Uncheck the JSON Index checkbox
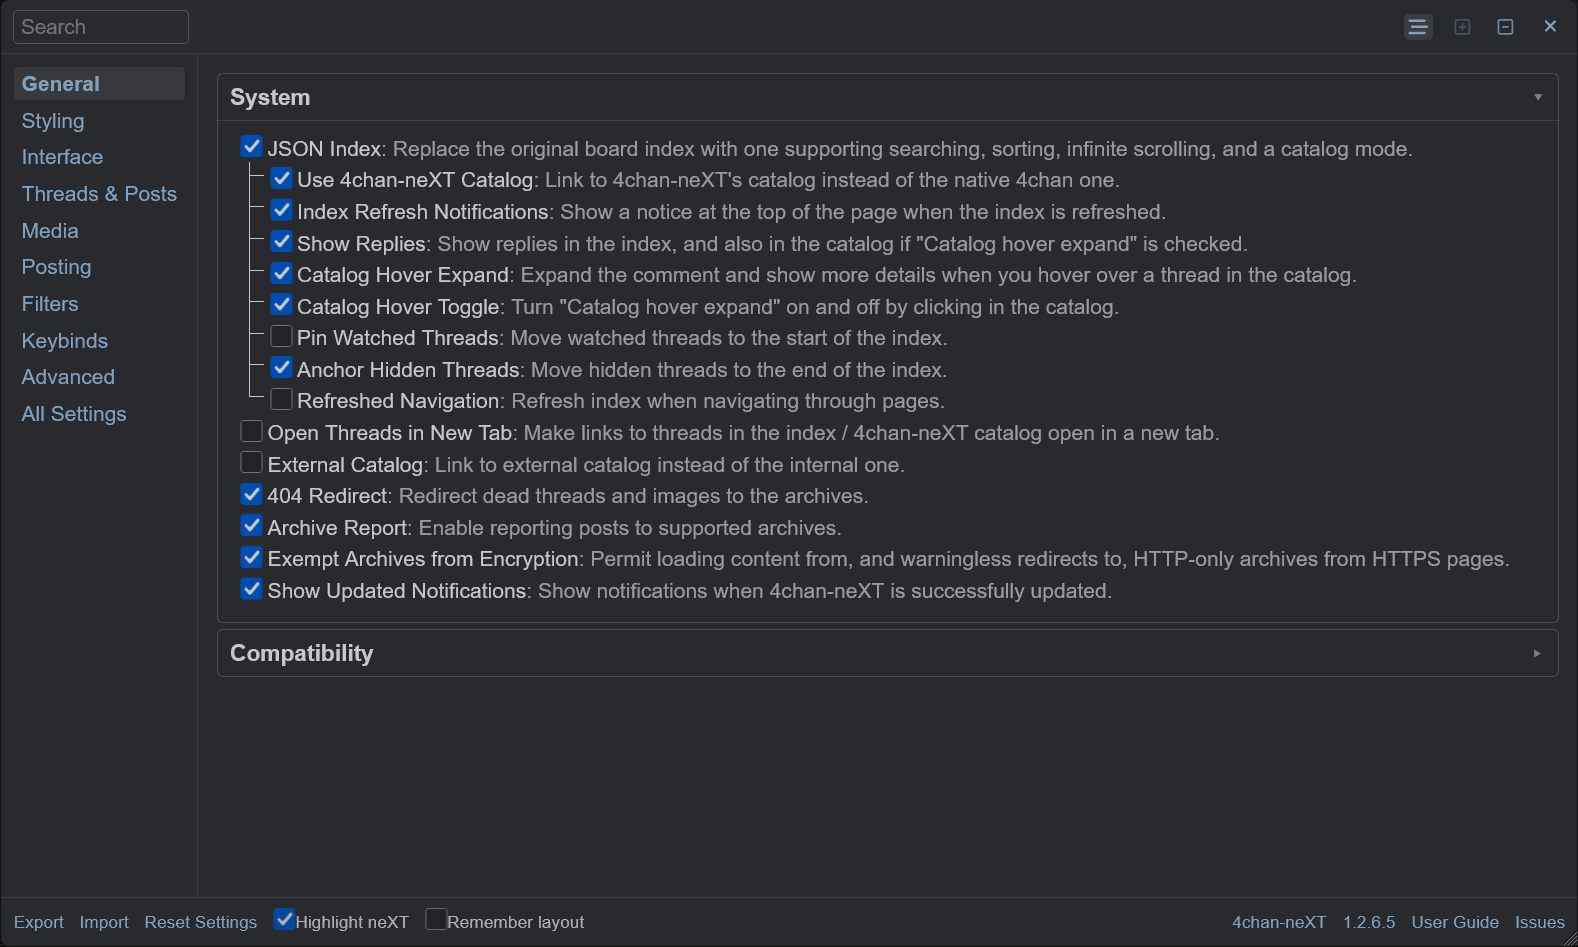 click(252, 147)
